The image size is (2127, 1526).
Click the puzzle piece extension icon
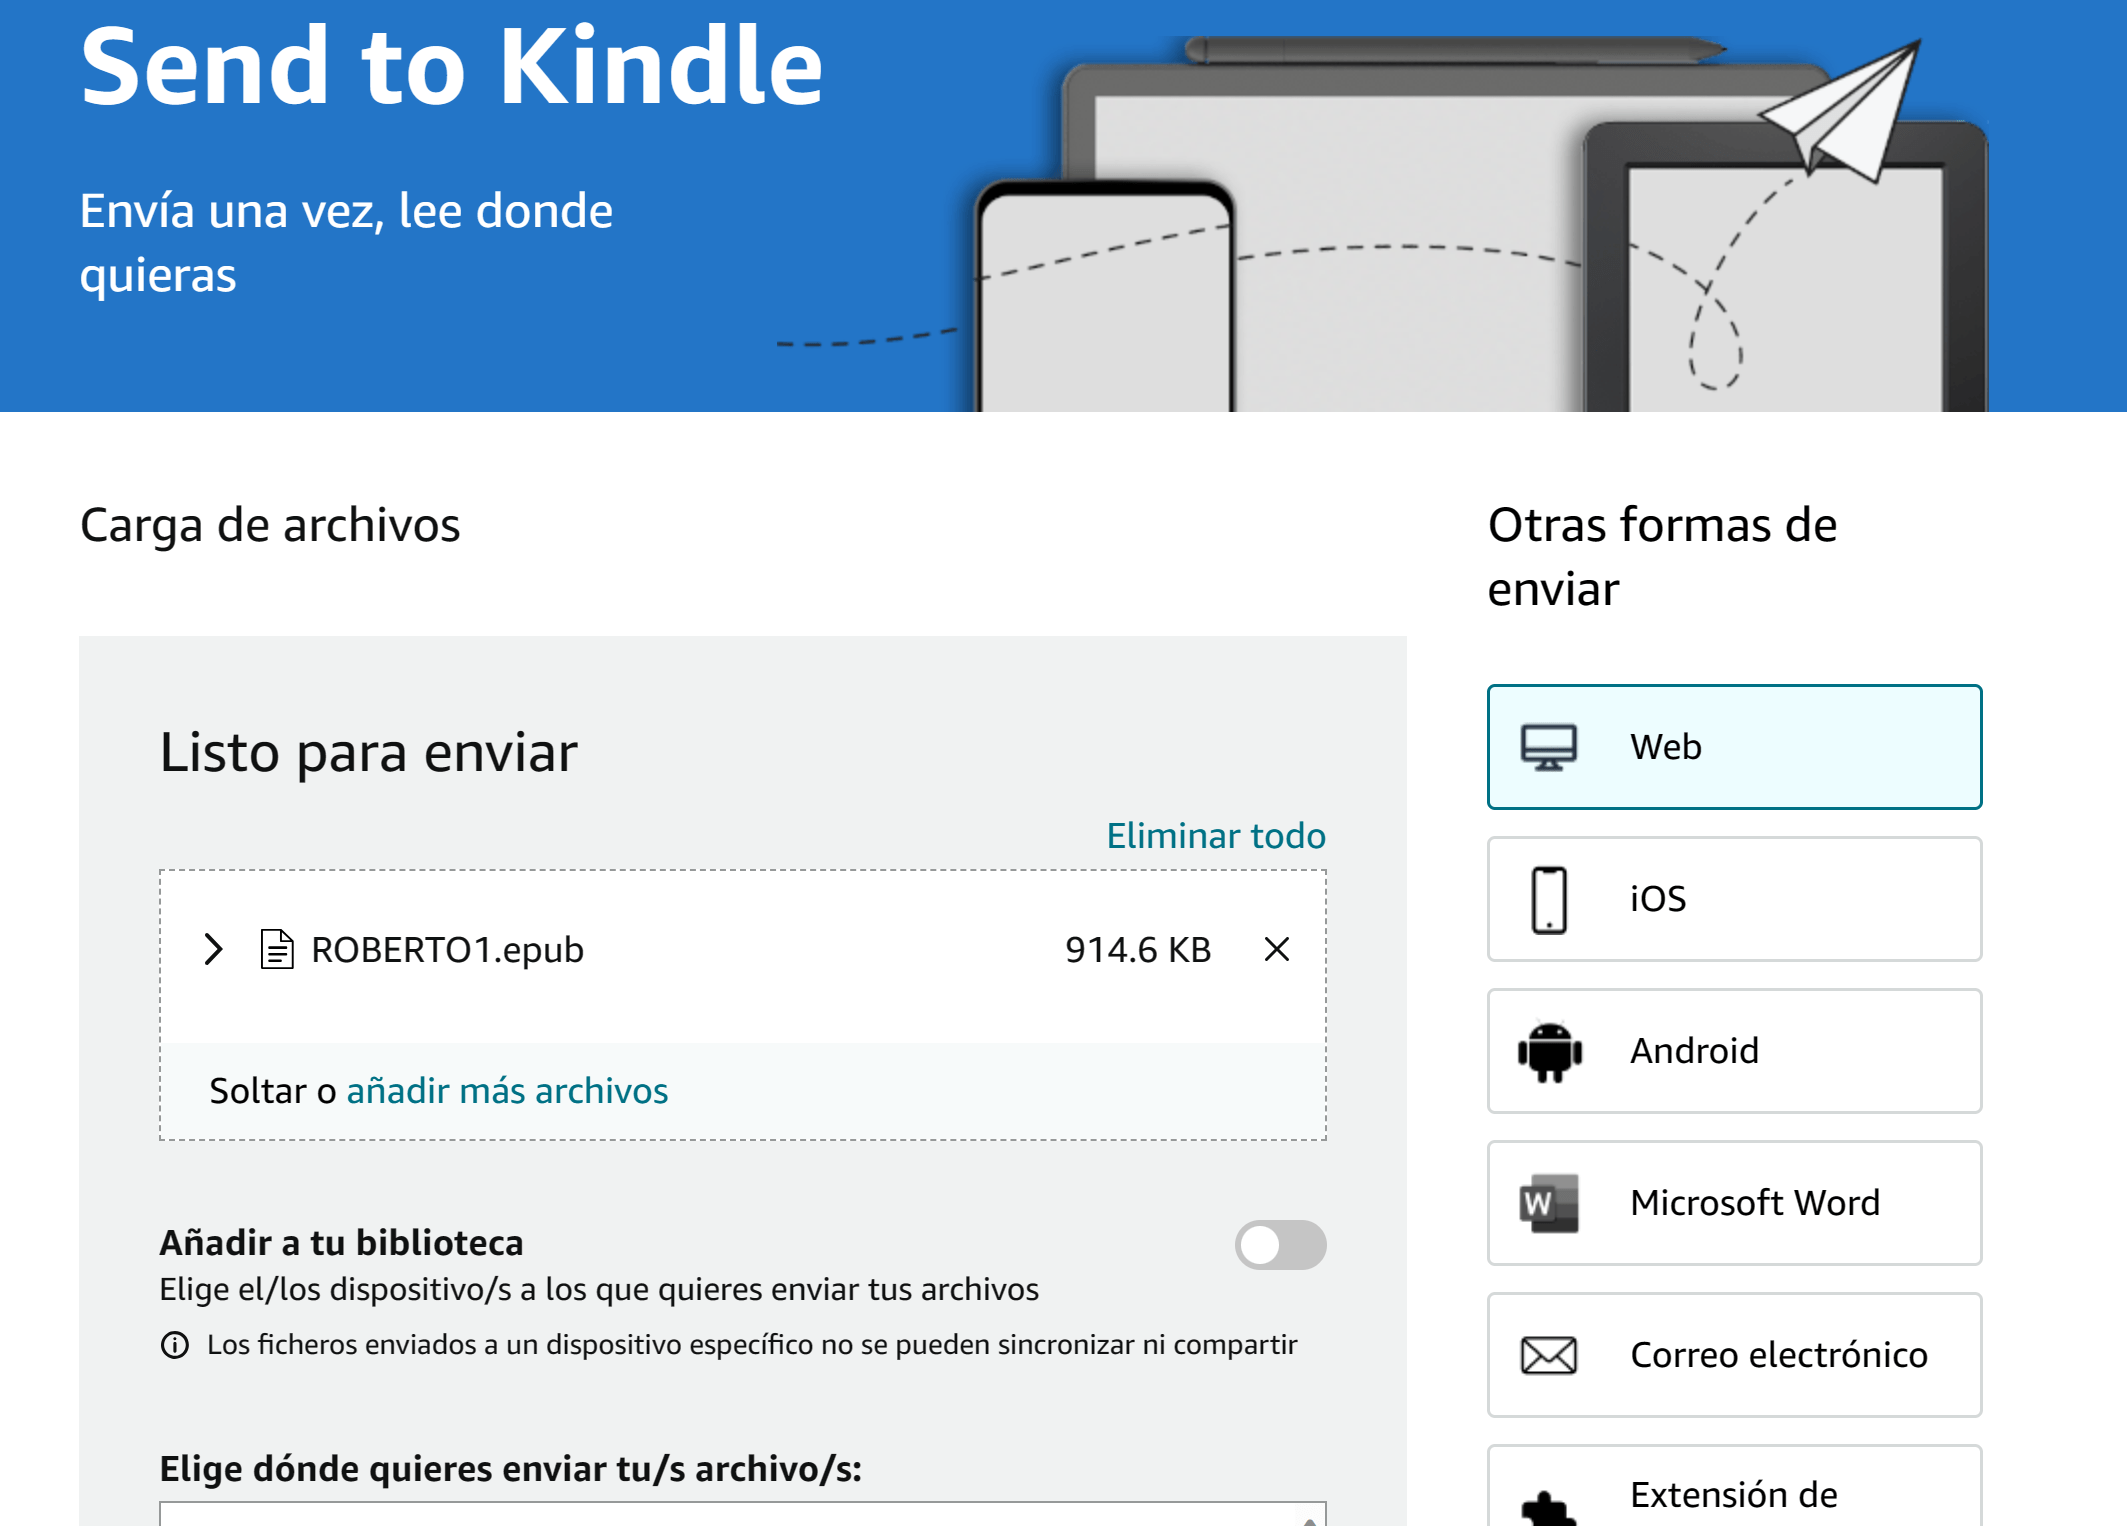pos(1548,1508)
